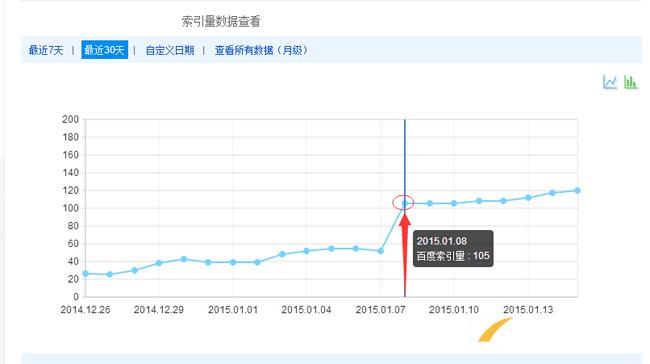Click the 2015.01.10 axis label
The width and height of the screenshot is (650, 364).
point(454,310)
